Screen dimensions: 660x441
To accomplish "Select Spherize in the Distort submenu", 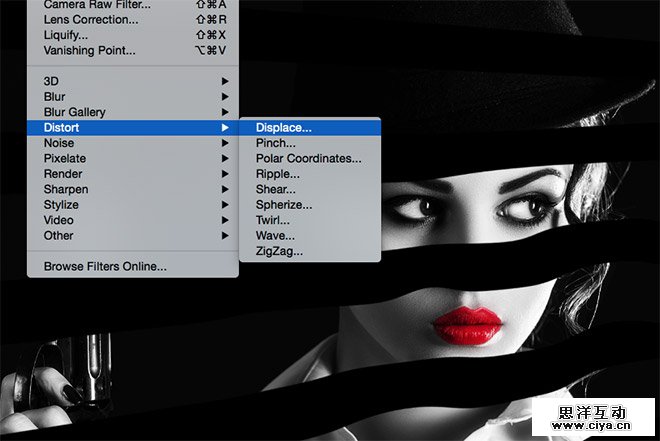I will point(283,205).
